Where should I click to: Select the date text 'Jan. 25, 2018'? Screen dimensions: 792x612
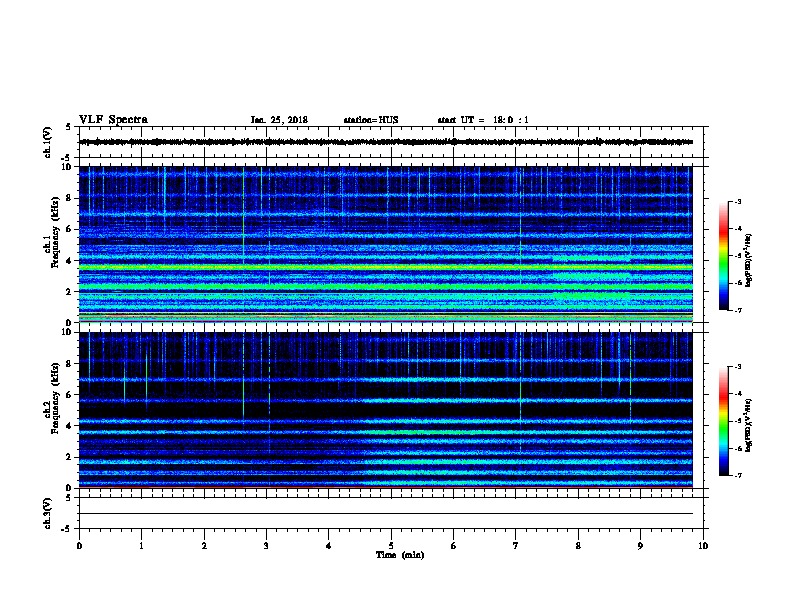[279, 120]
